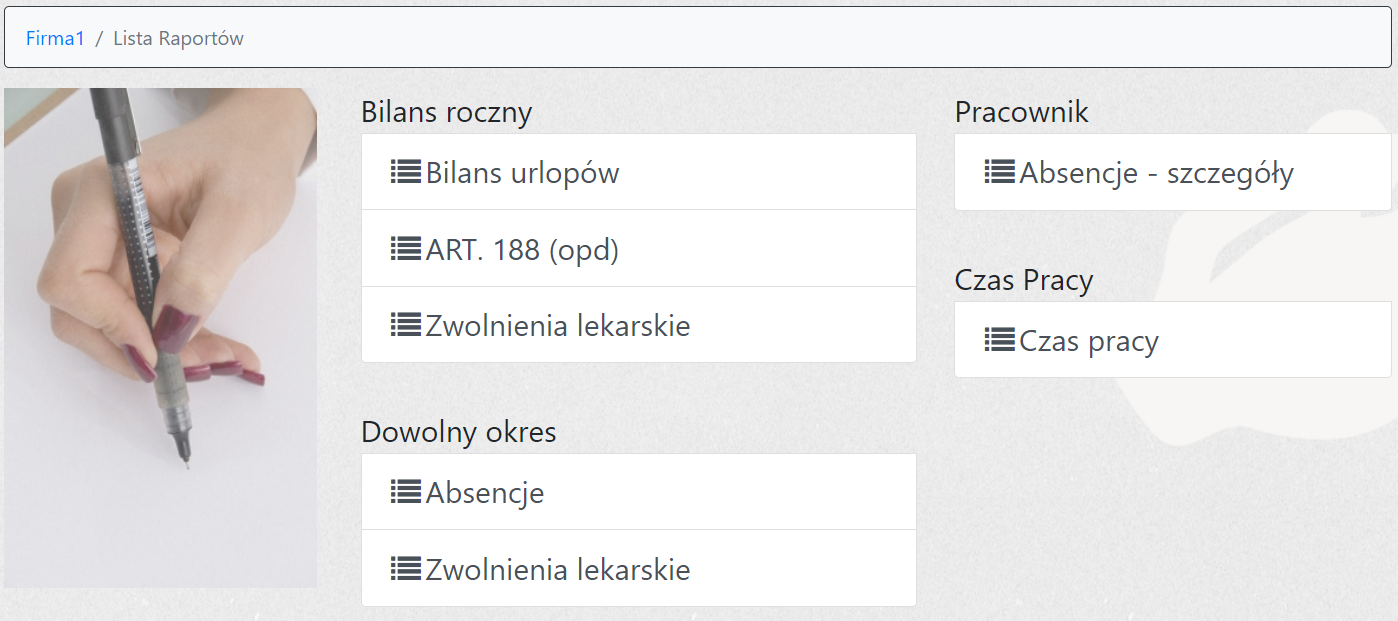Image resolution: width=1398 pixels, height=621 pixels.
Task: Click the Czas Pracy section heading
Action: 1023,280
